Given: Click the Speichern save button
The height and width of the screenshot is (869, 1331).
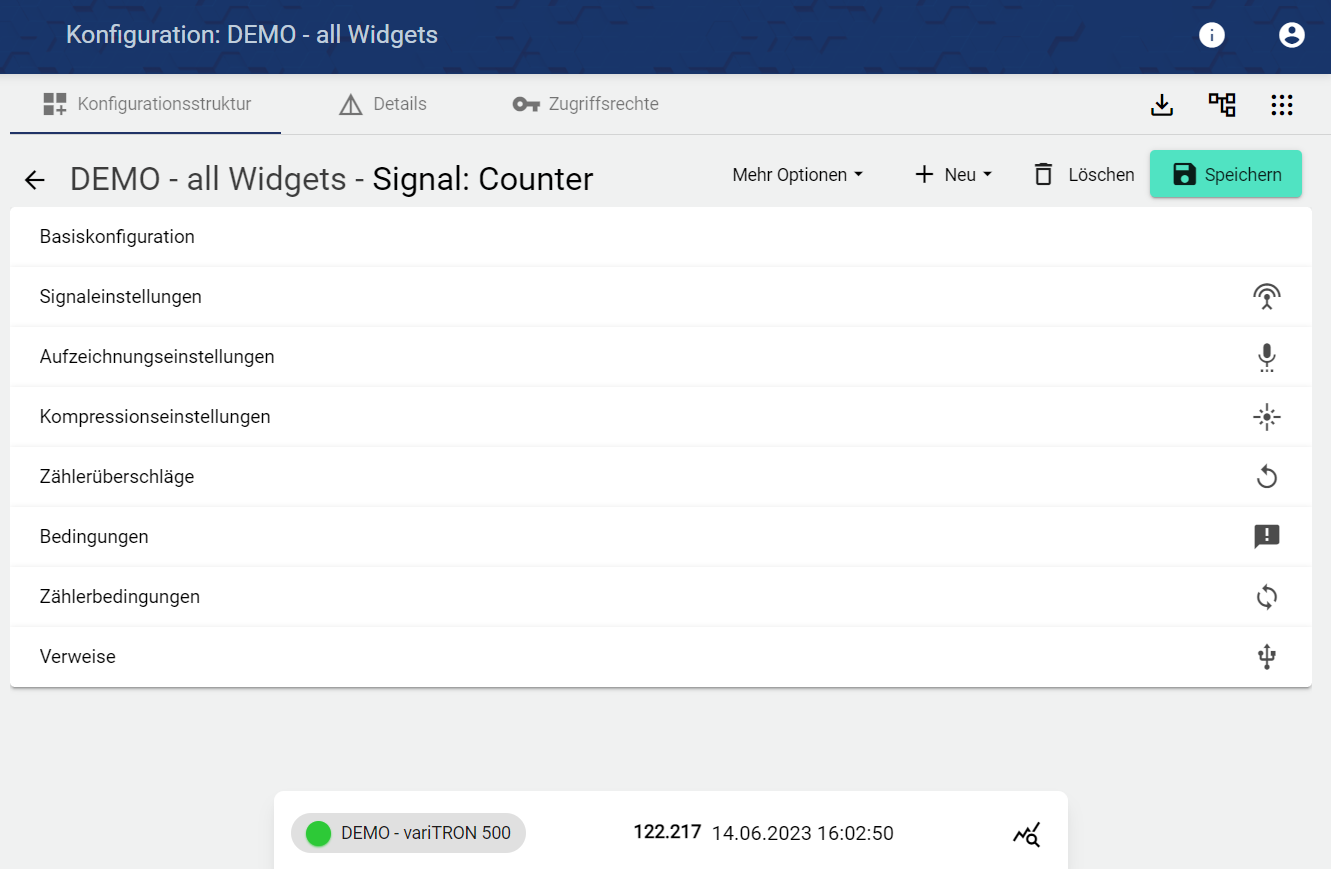Looking at the screenshot, I should point(1225,175).
